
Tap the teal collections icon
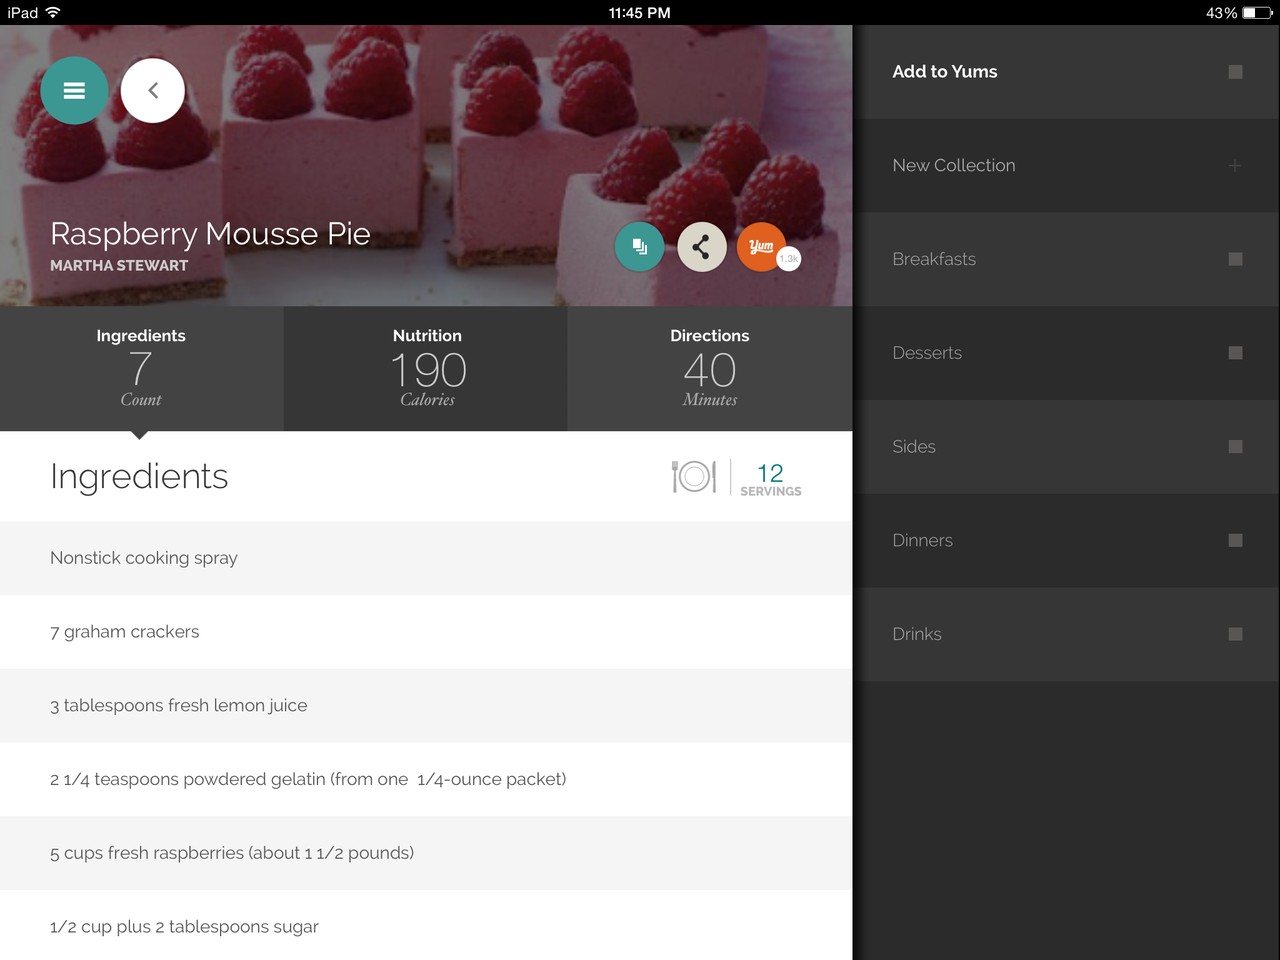[x=639, y=246]
